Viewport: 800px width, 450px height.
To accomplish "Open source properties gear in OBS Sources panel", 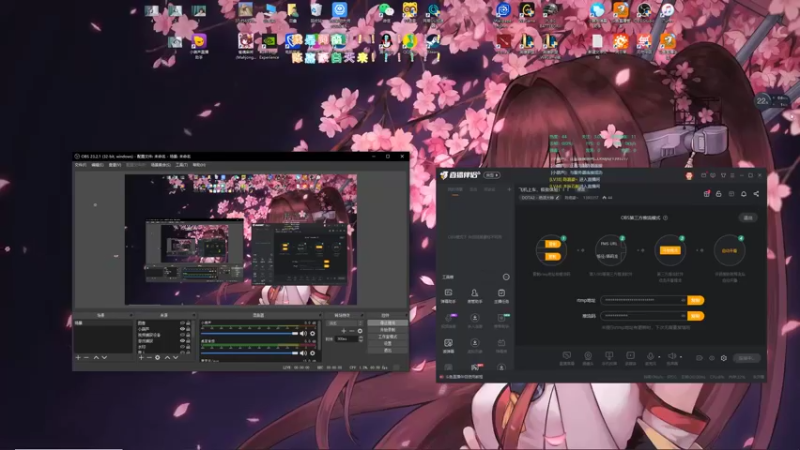I will click(158, 358).
